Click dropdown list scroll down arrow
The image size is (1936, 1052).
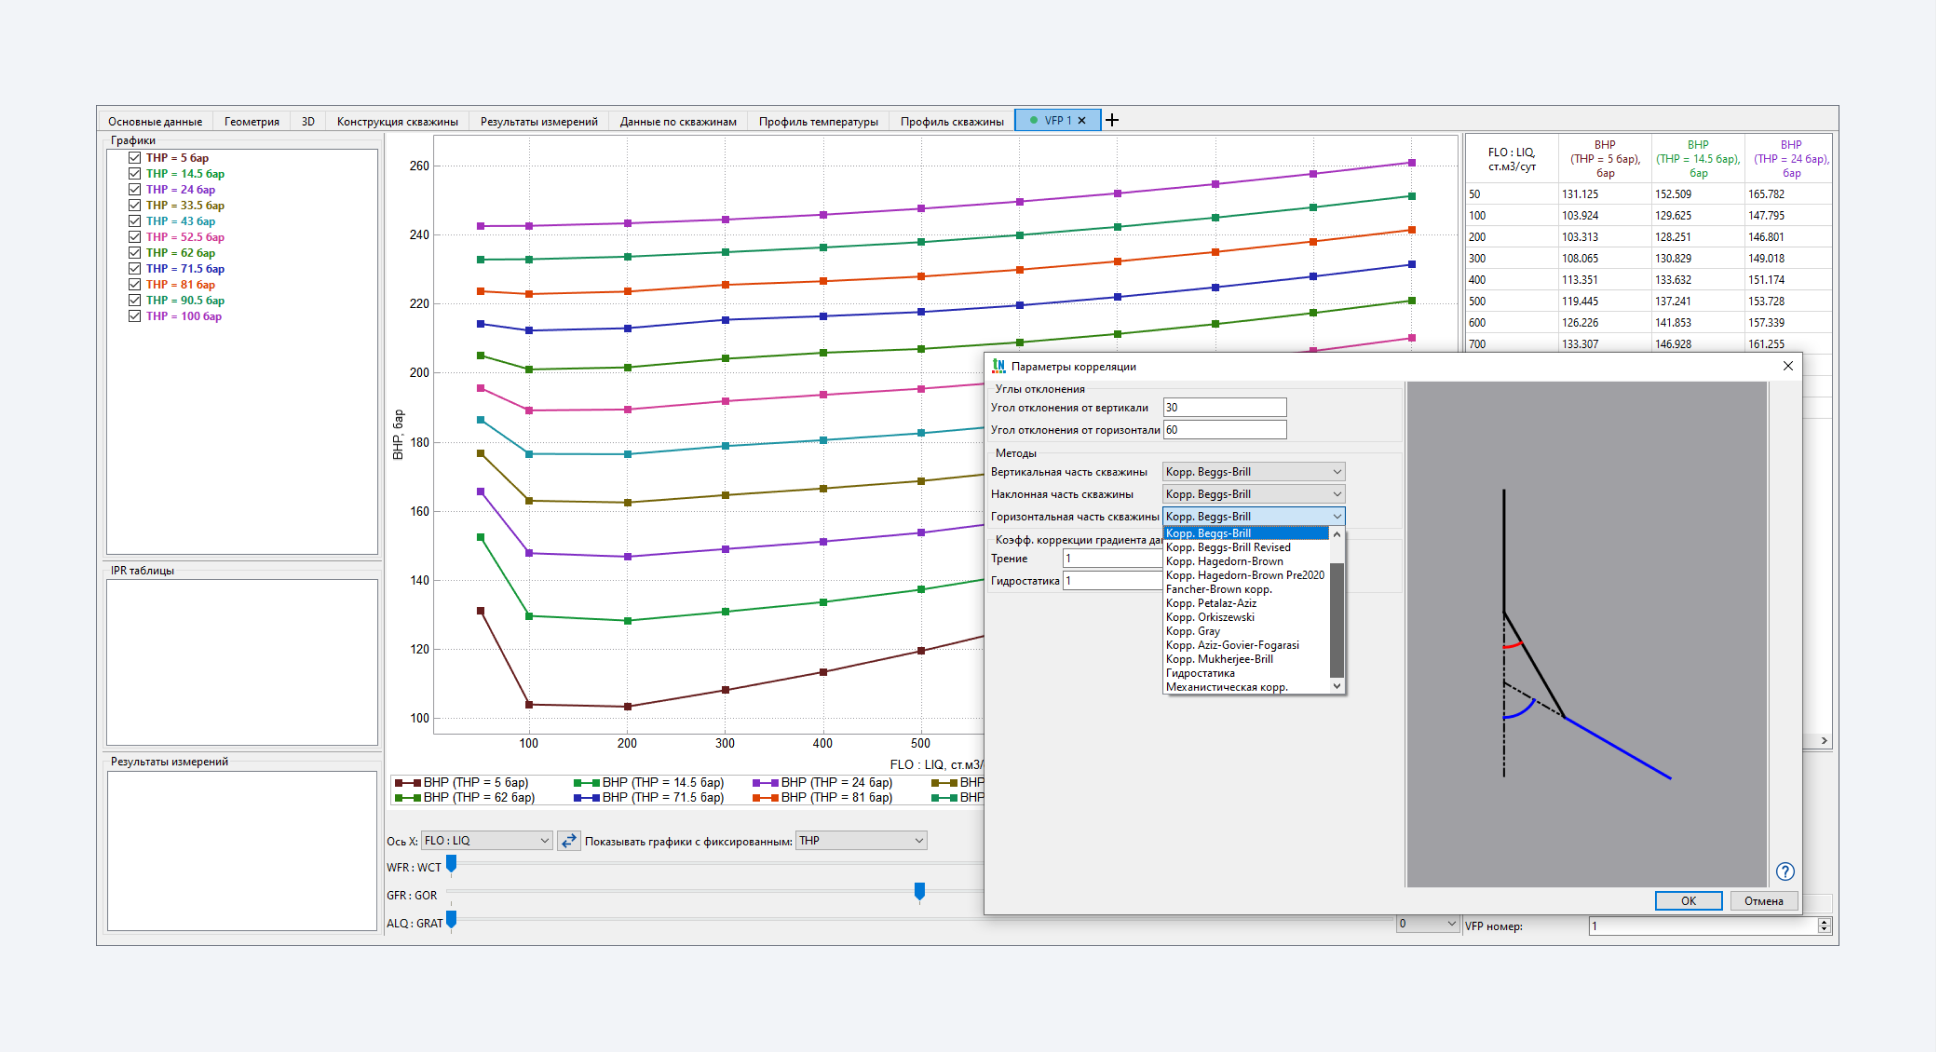point(1337,687)
